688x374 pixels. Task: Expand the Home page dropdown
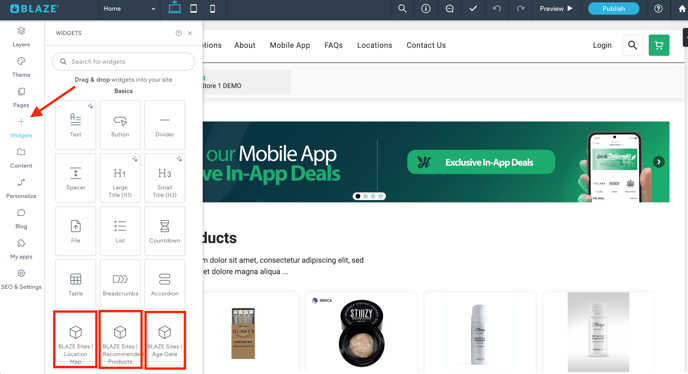[x=129, y=9]
